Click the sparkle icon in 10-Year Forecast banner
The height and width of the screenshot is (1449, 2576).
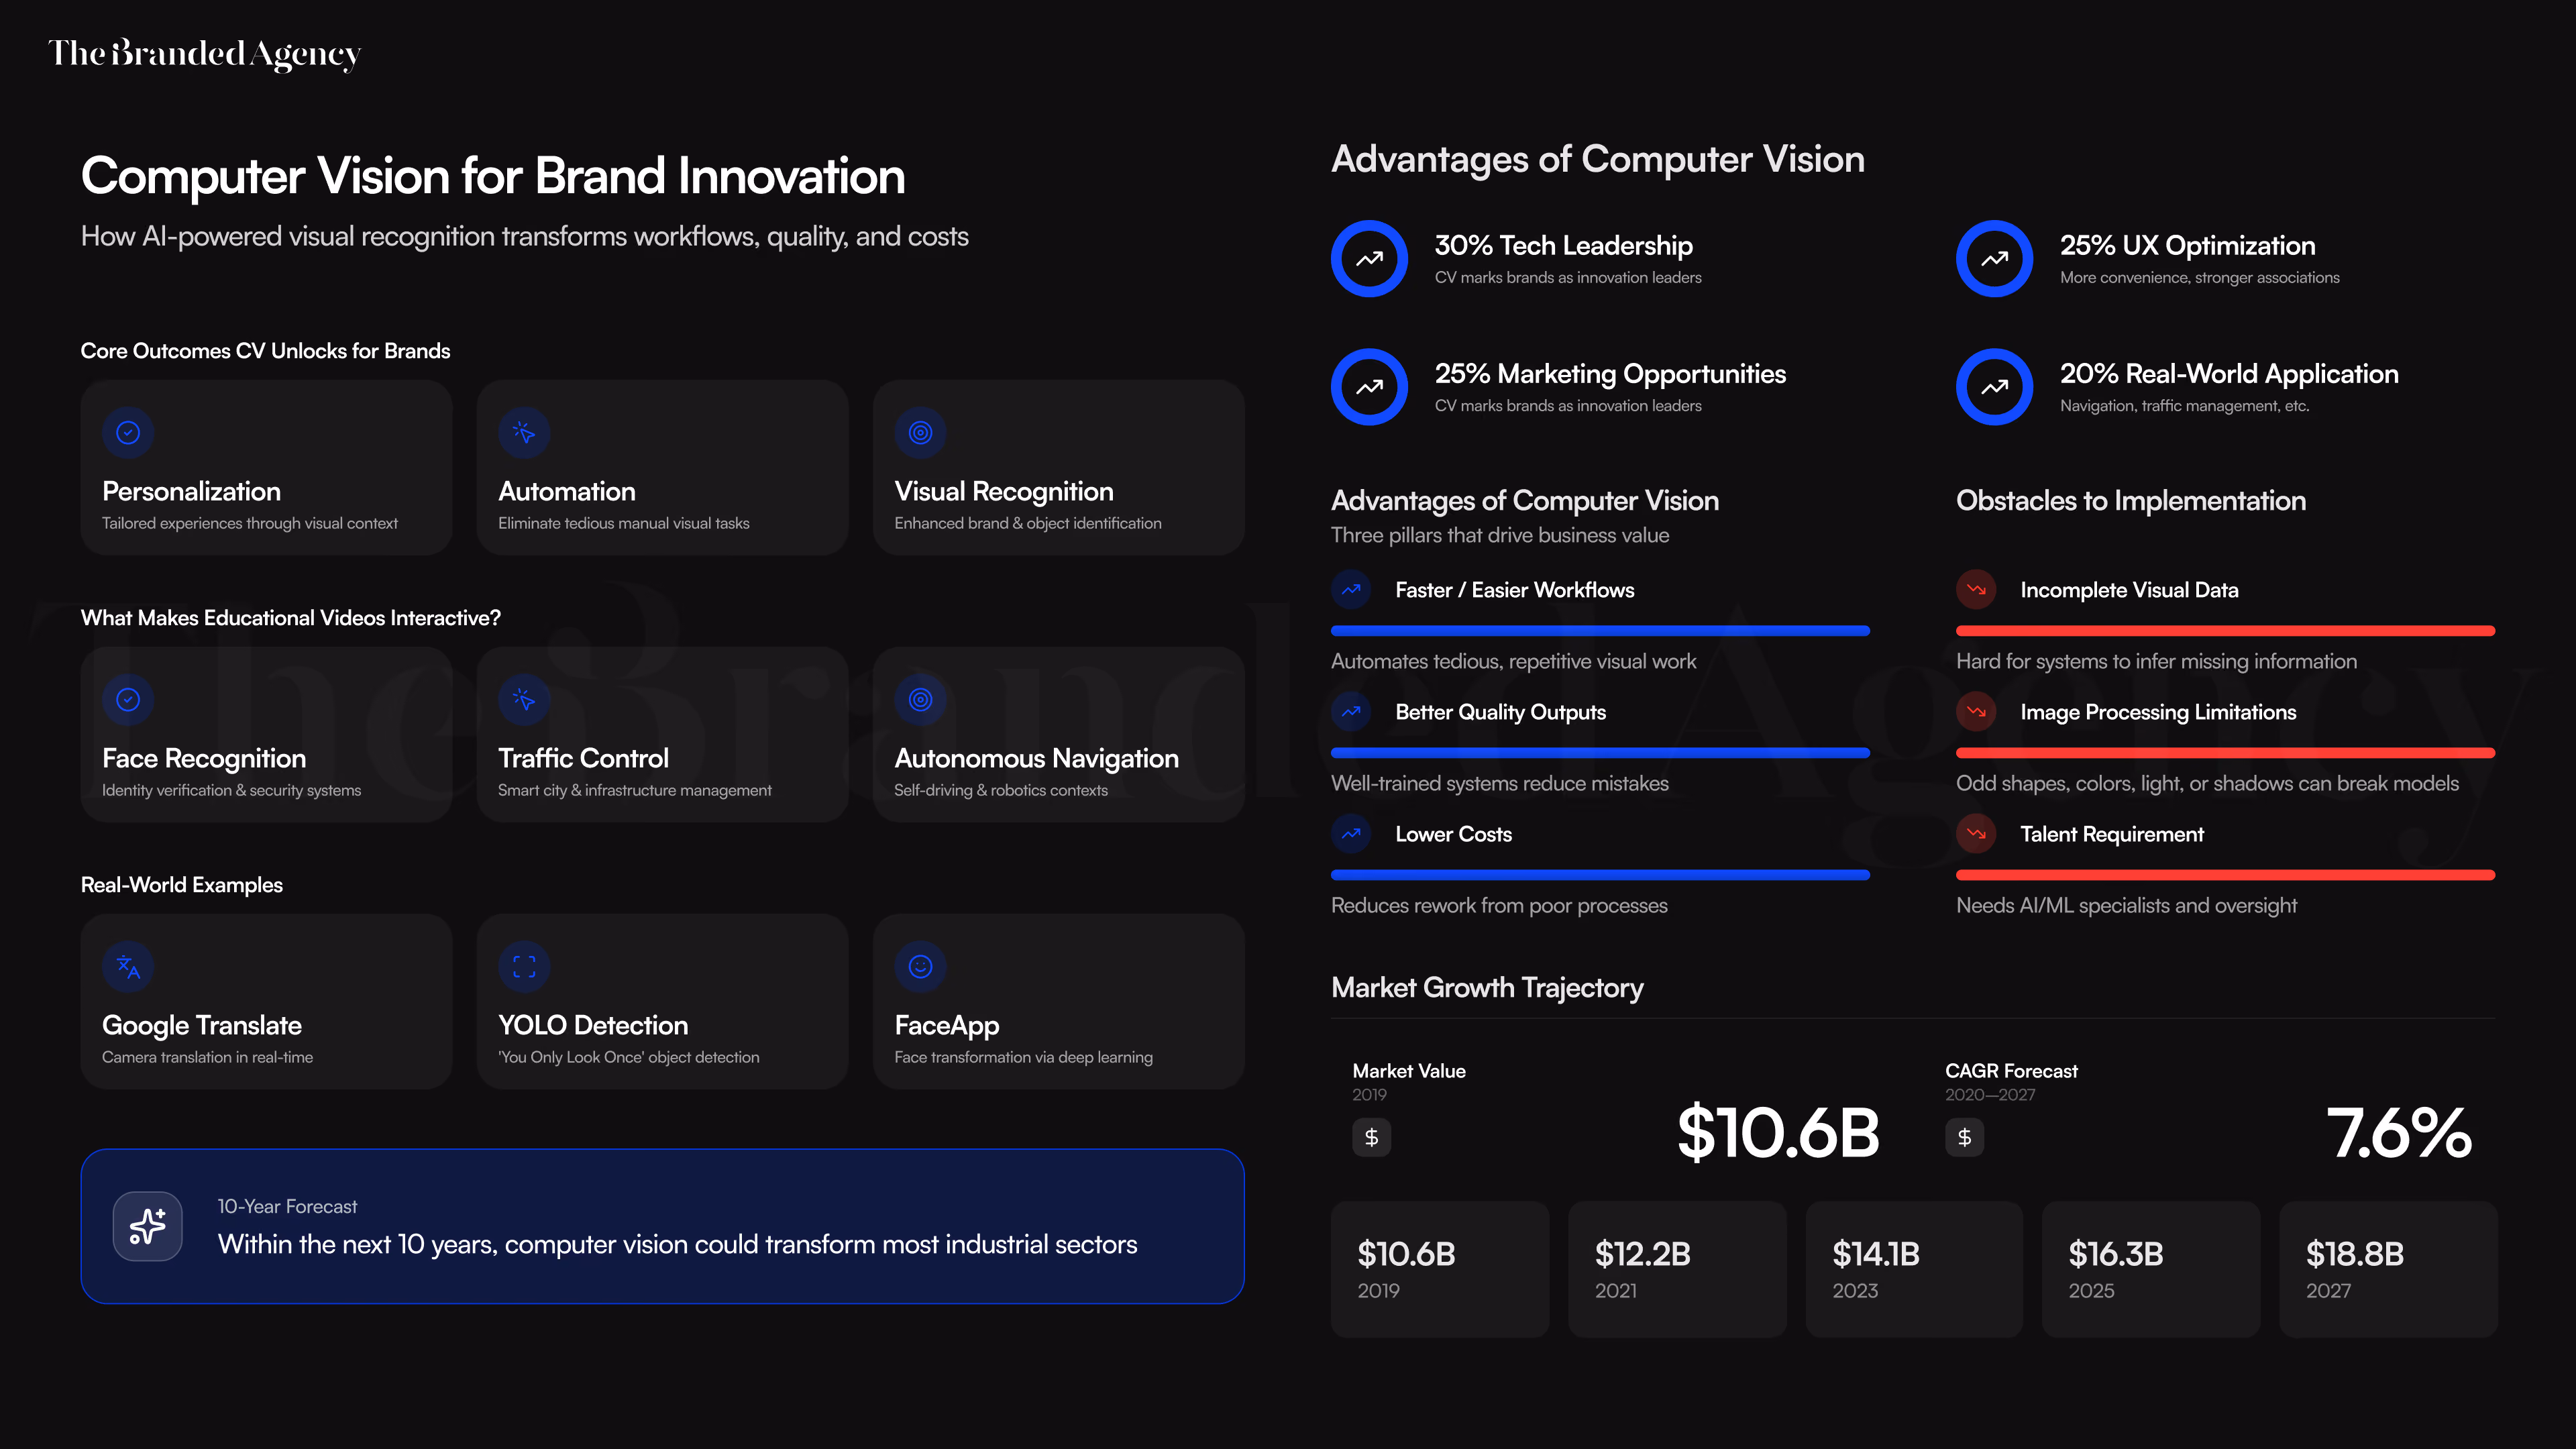[148, 1226]
